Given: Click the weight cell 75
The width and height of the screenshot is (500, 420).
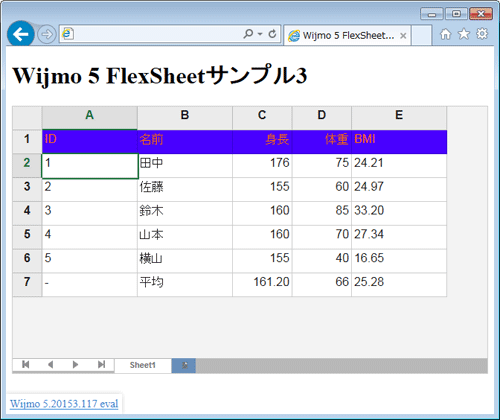Looking at the screenshot, I should point(322,165).
